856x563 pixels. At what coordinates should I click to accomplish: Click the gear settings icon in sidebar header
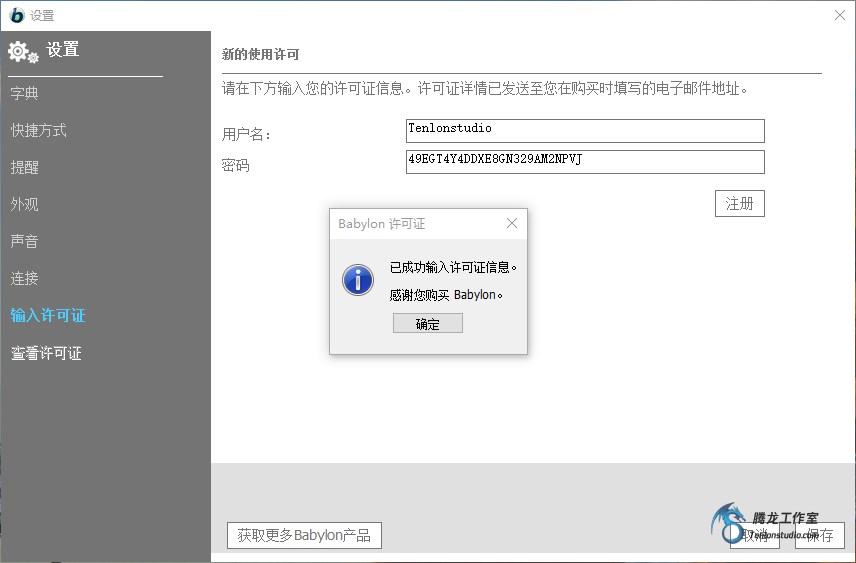(x=23, y=52)
